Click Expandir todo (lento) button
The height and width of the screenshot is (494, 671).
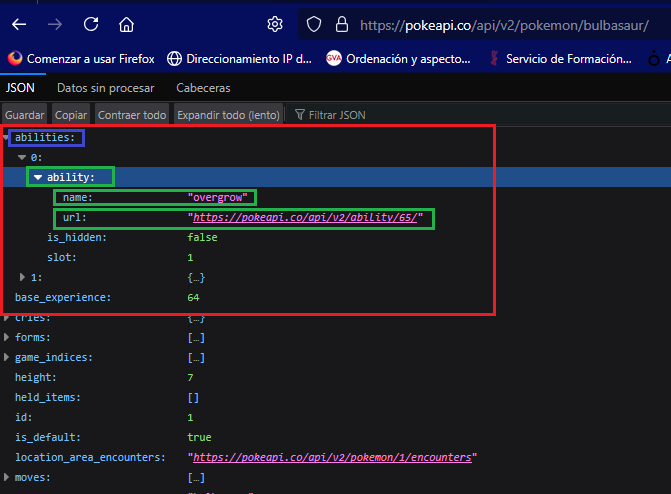(x=228, y=115)
